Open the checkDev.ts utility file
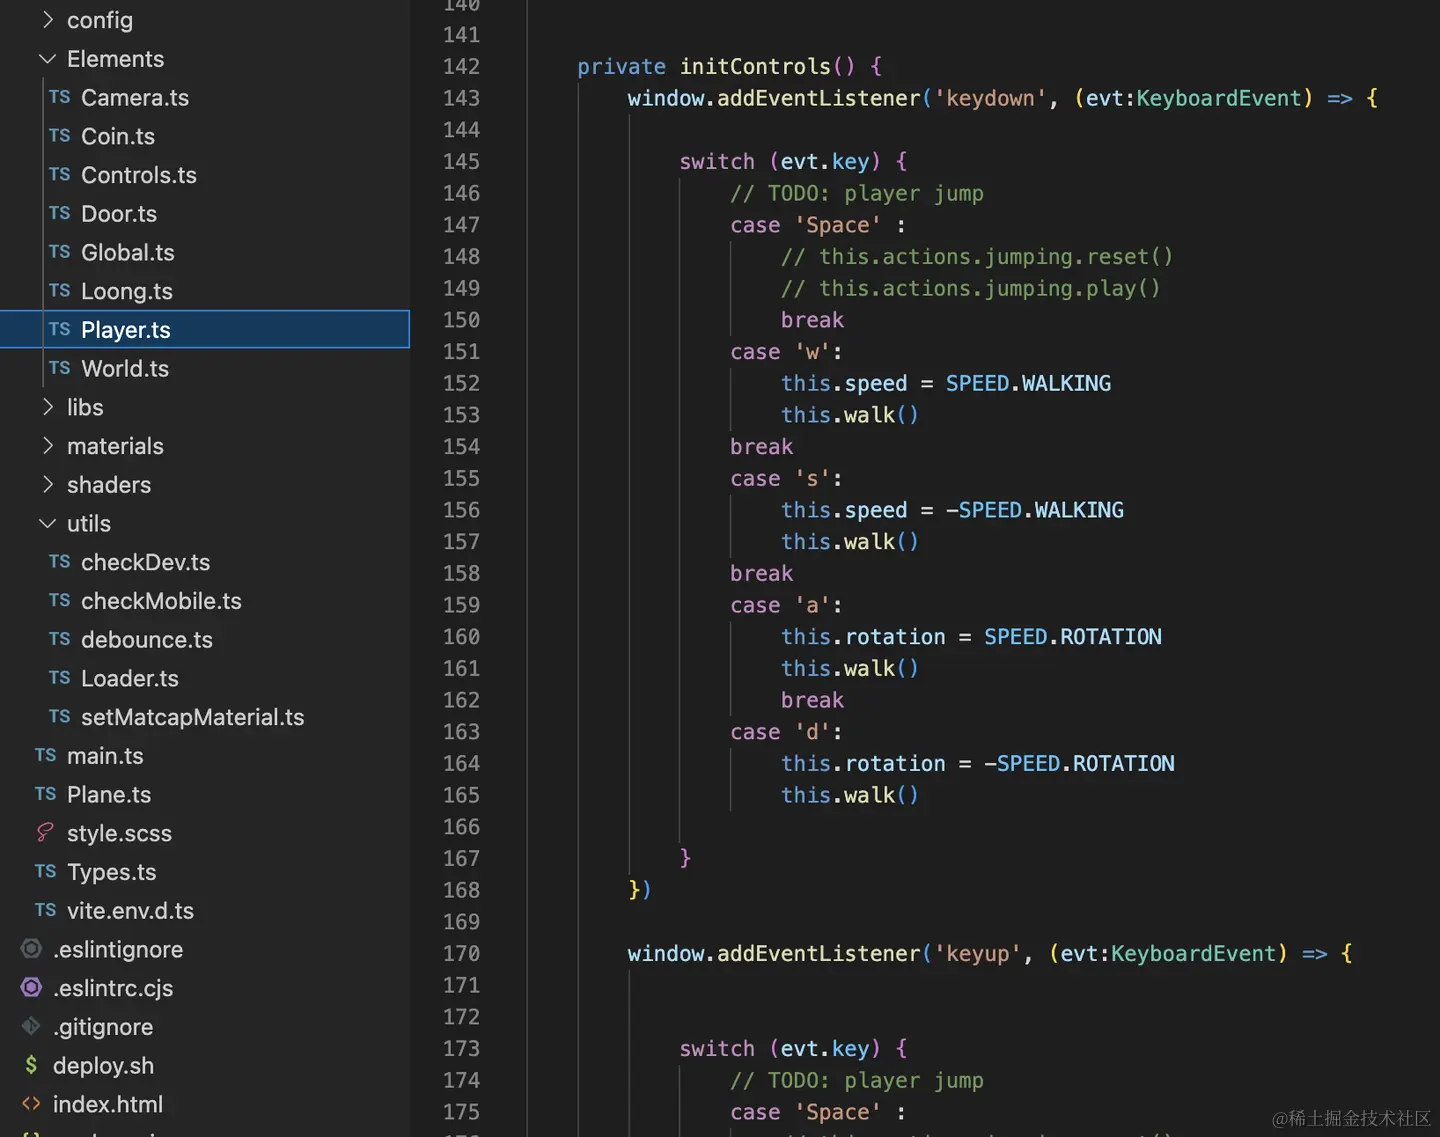 [x=146, y=563]
